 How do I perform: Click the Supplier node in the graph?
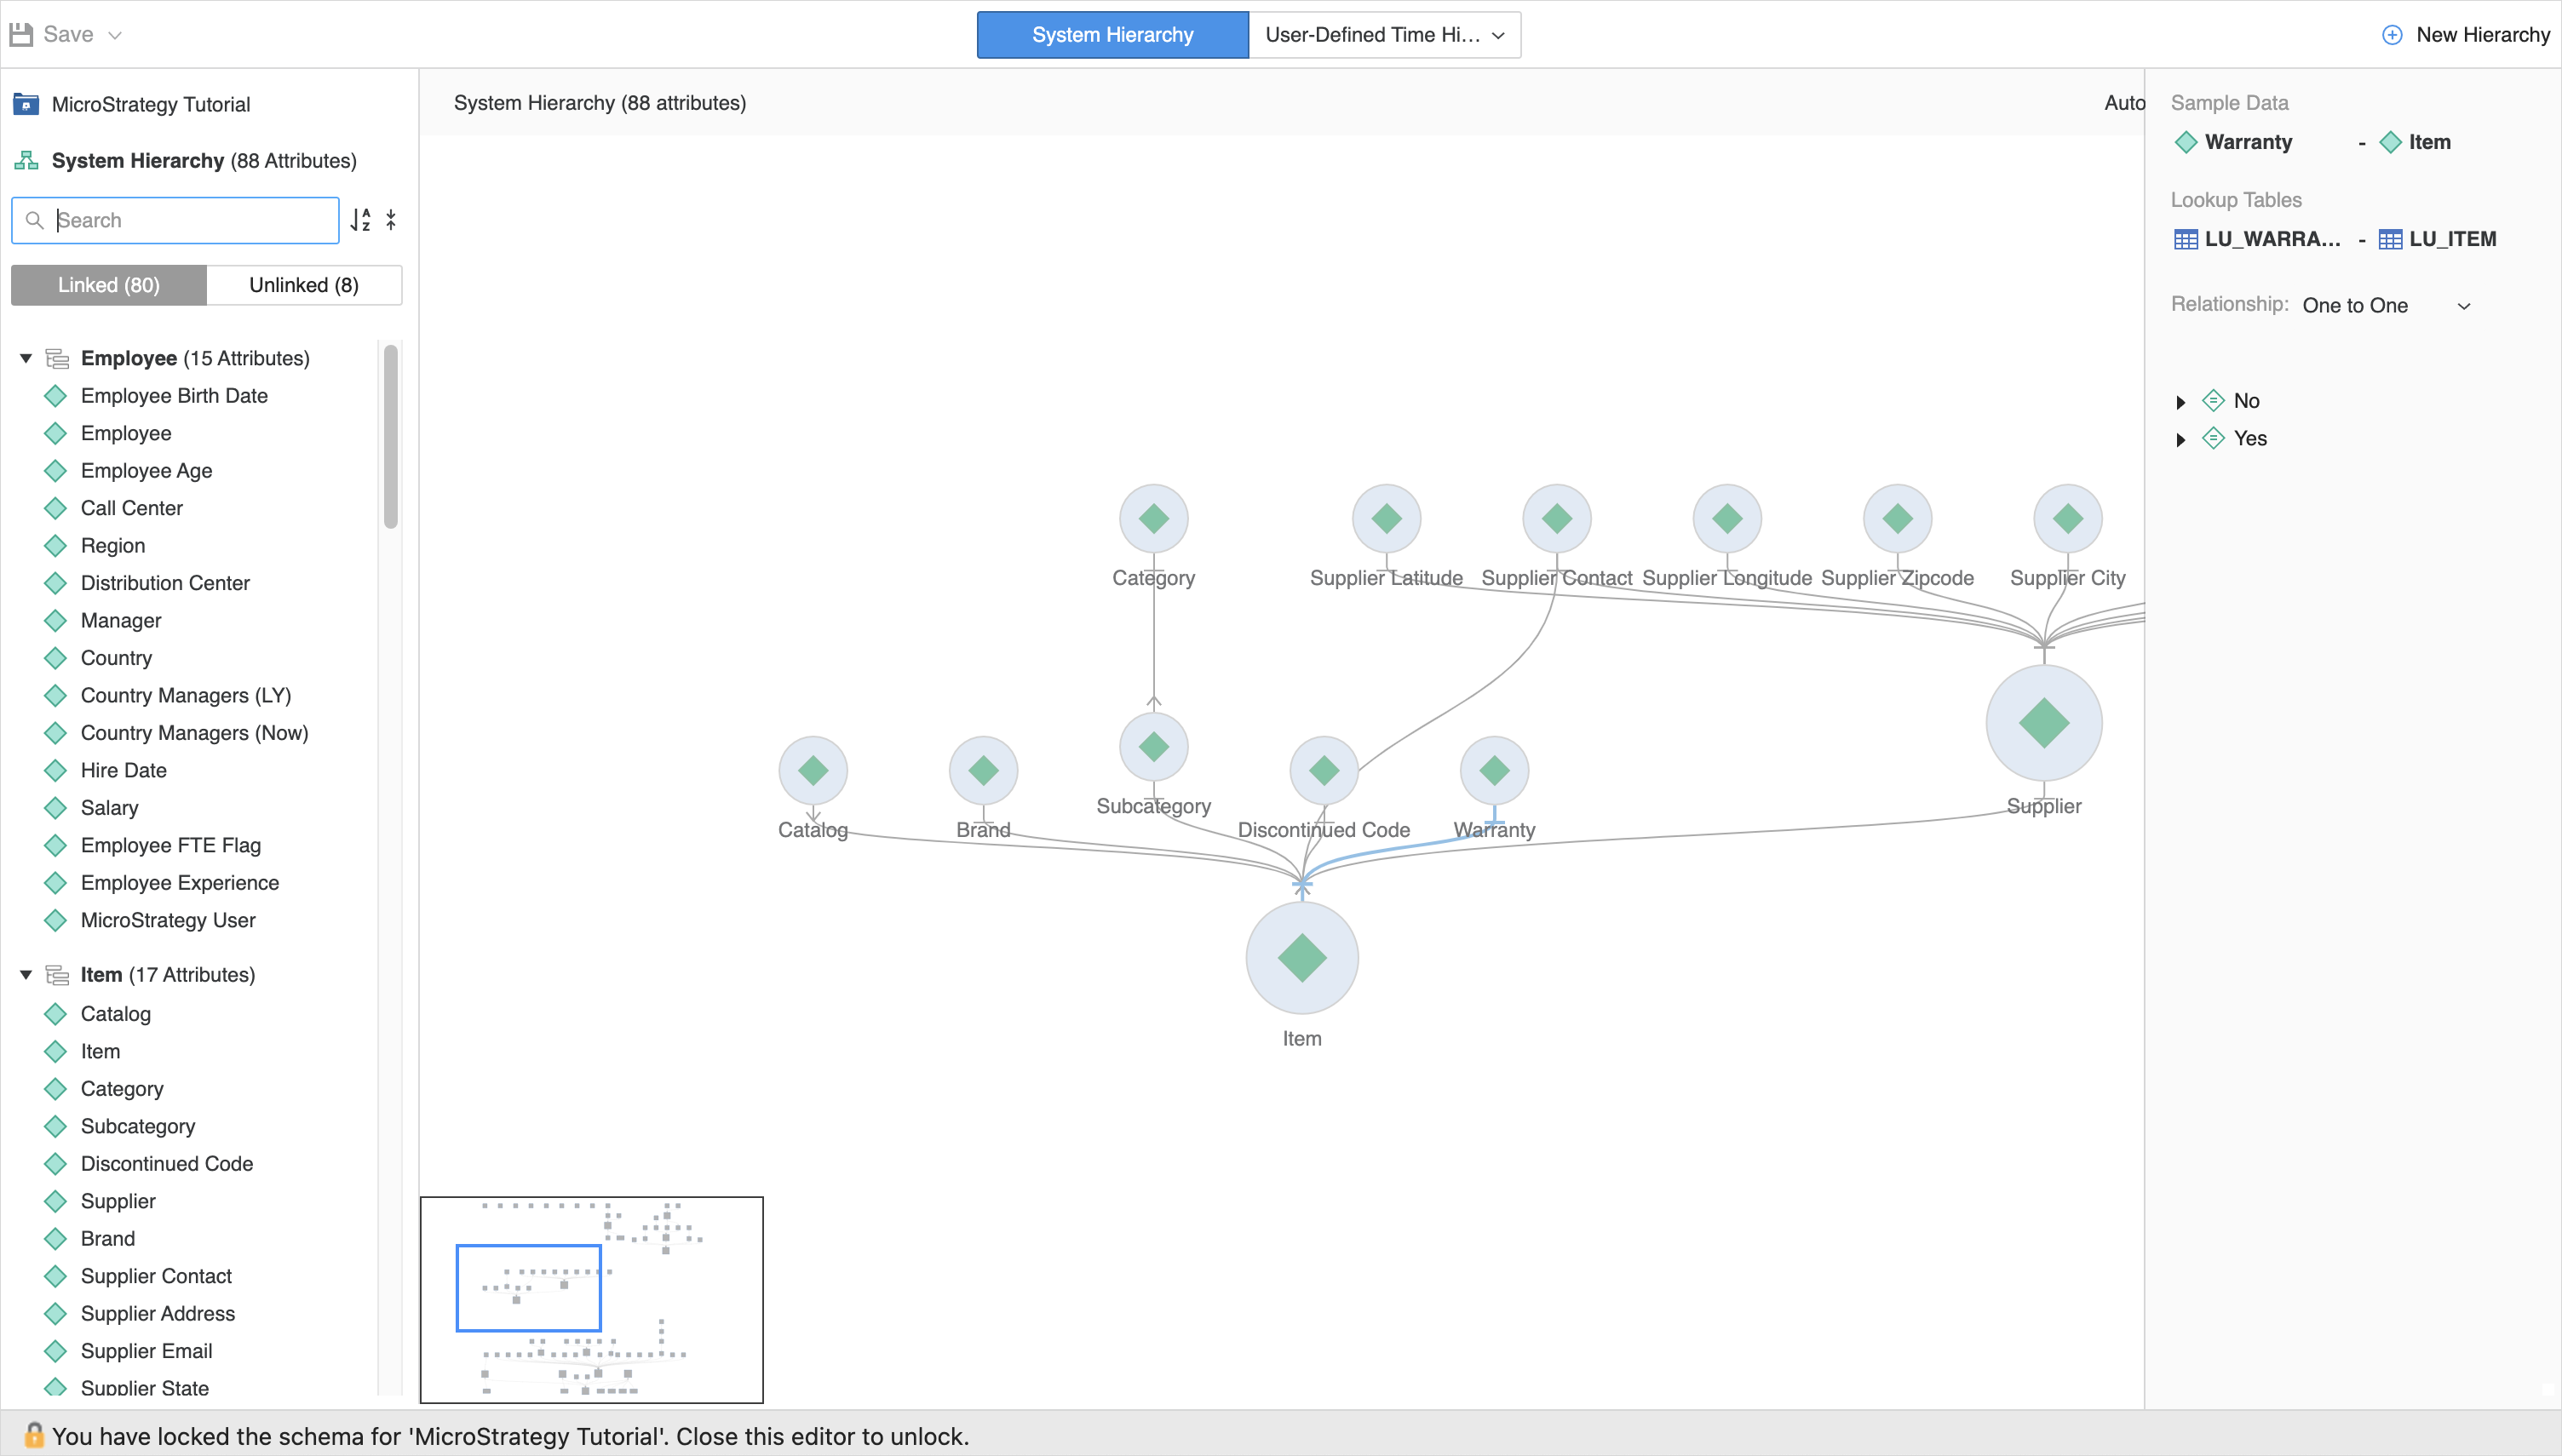2043,723
